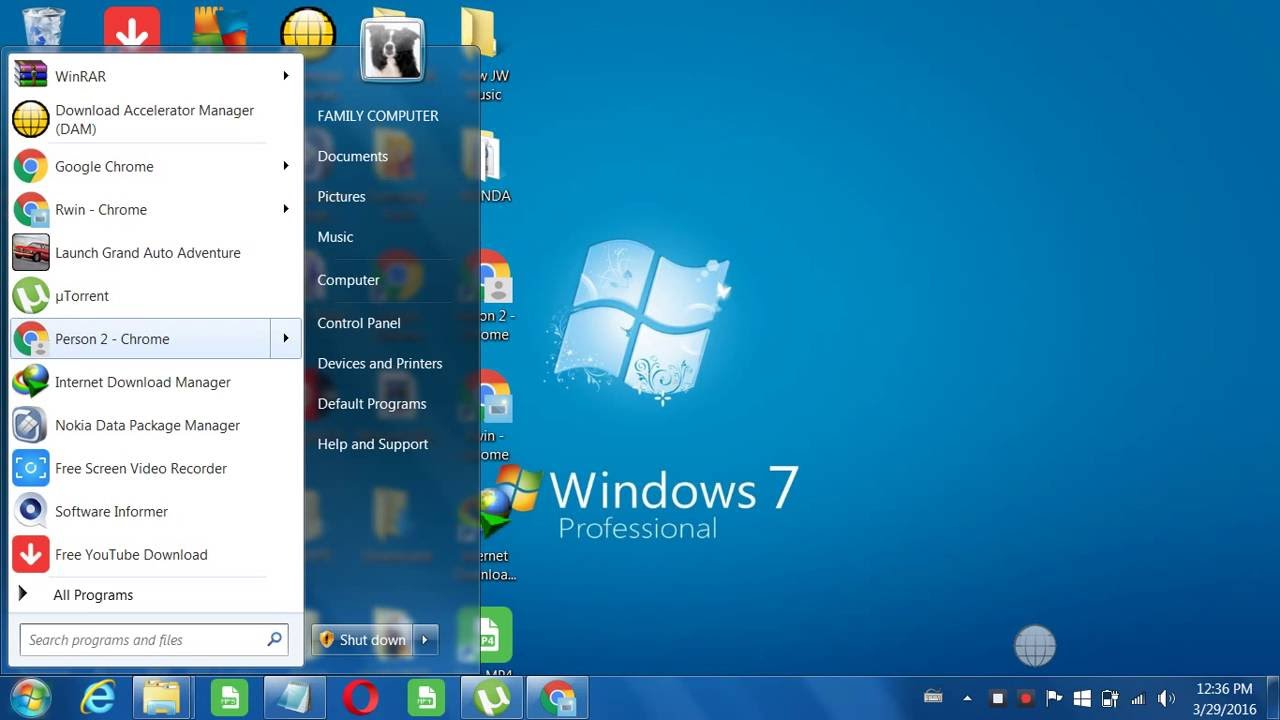Open µTorrent from the Start menu
This screenshot has width=1280, height=720.
154,295
